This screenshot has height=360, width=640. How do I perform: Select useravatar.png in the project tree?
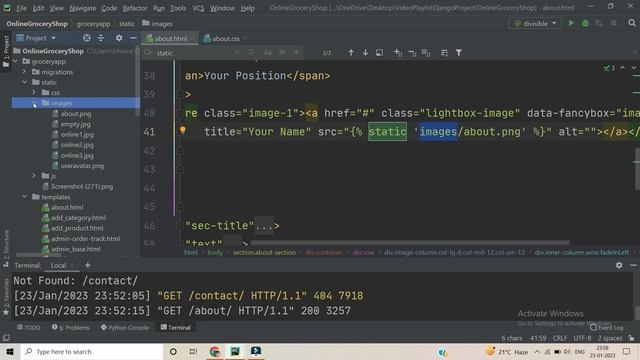(x=82, y=166)
